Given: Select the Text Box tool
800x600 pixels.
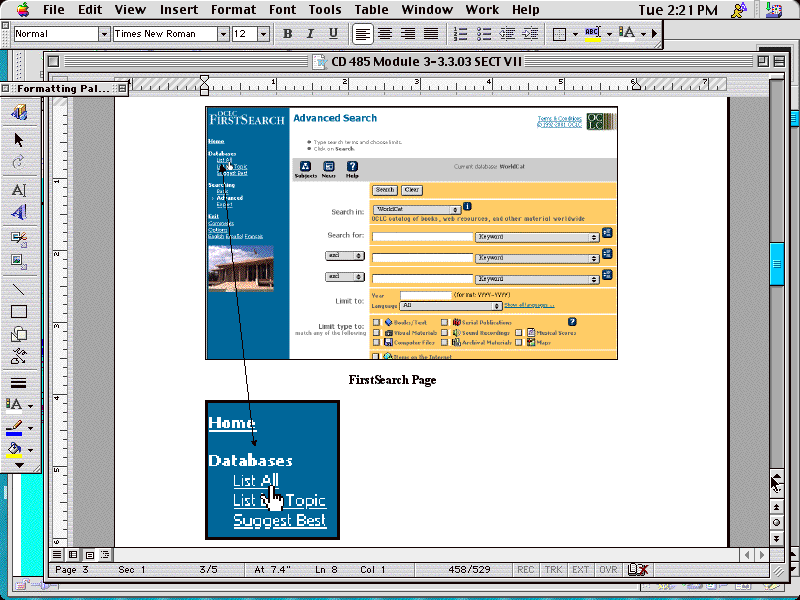Looking at the screenshot, I should coord(19,190).
